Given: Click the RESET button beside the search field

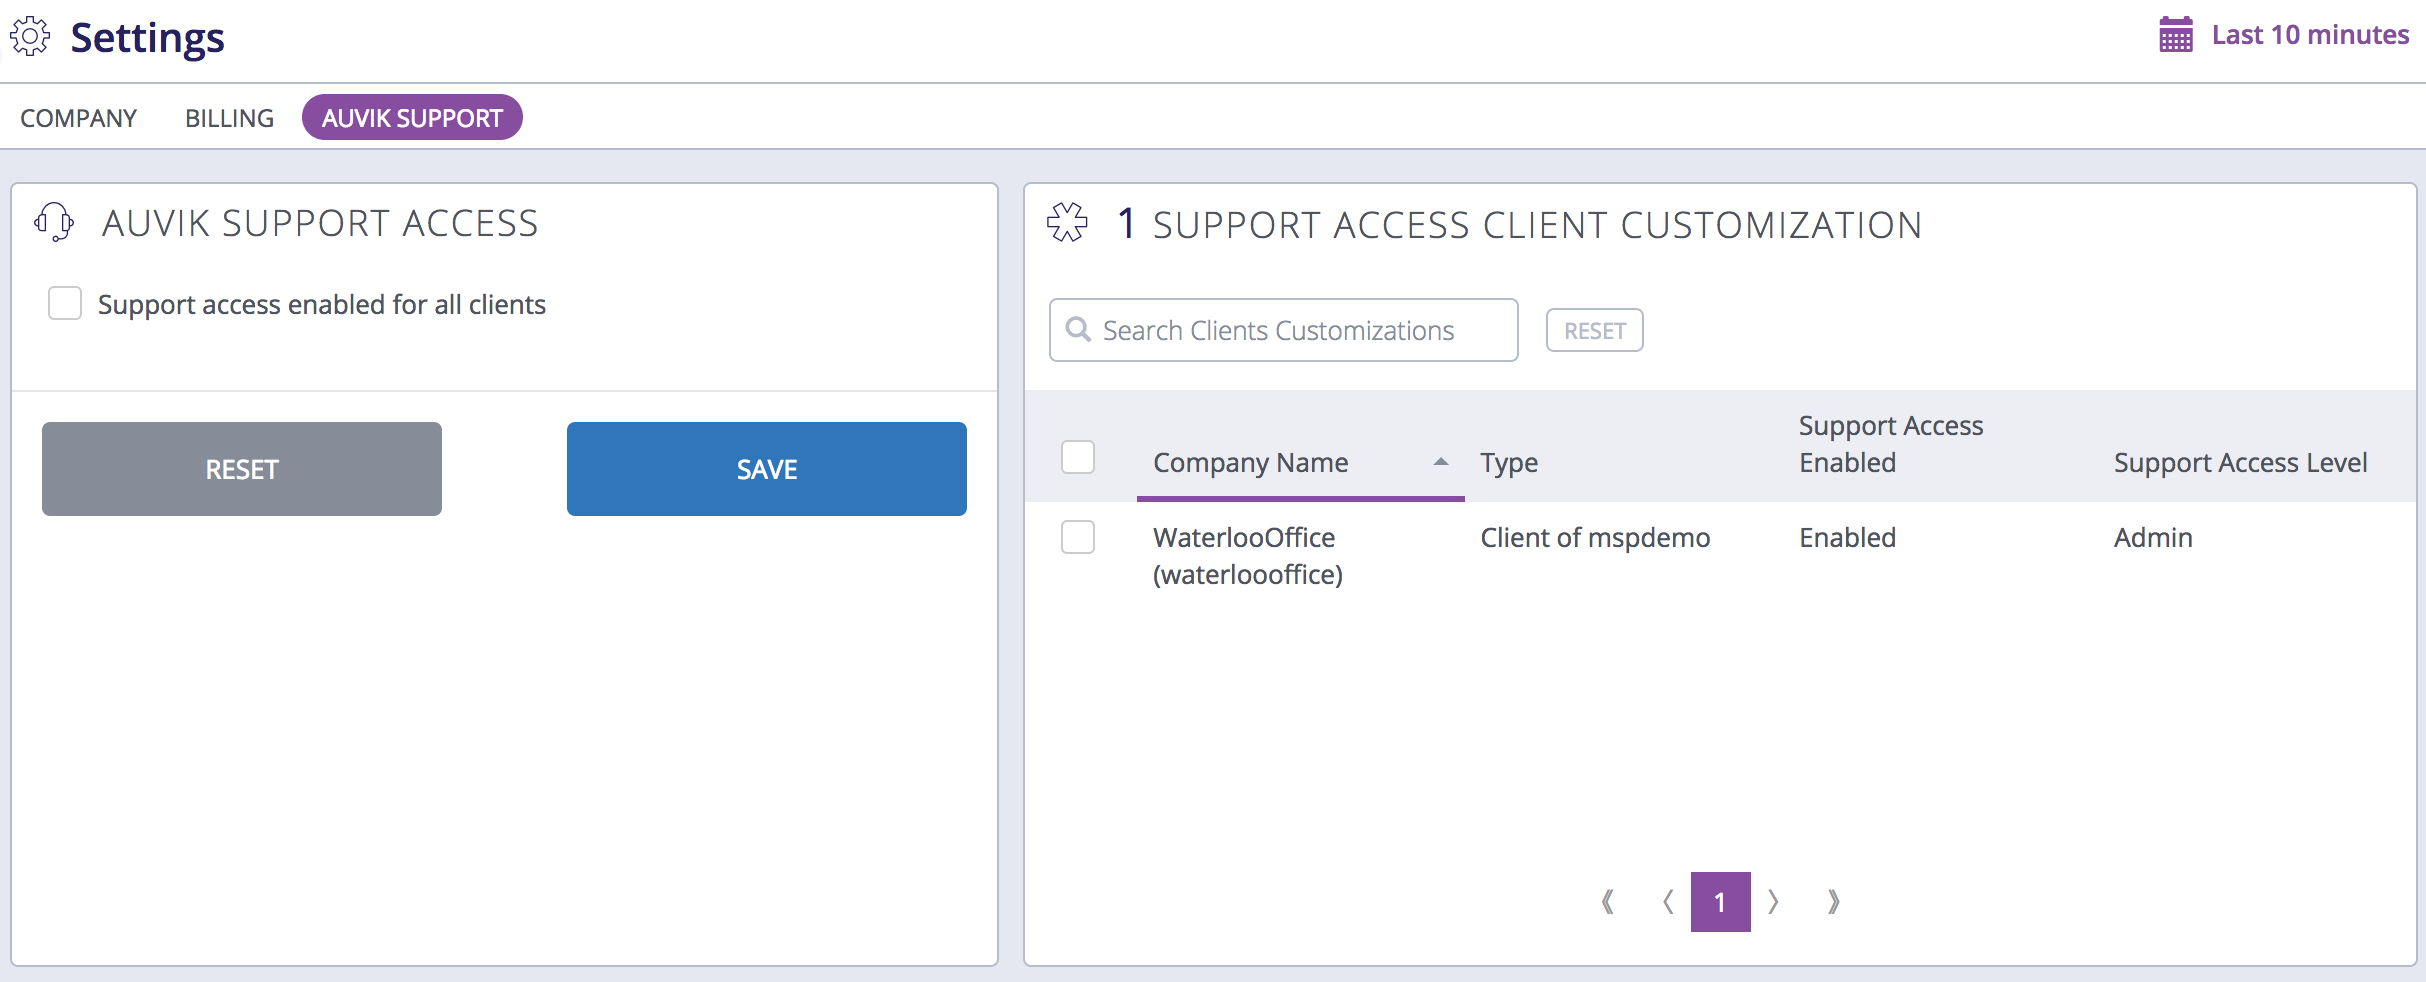Looking at the screenshot, I should click(x=1594, y=330).
